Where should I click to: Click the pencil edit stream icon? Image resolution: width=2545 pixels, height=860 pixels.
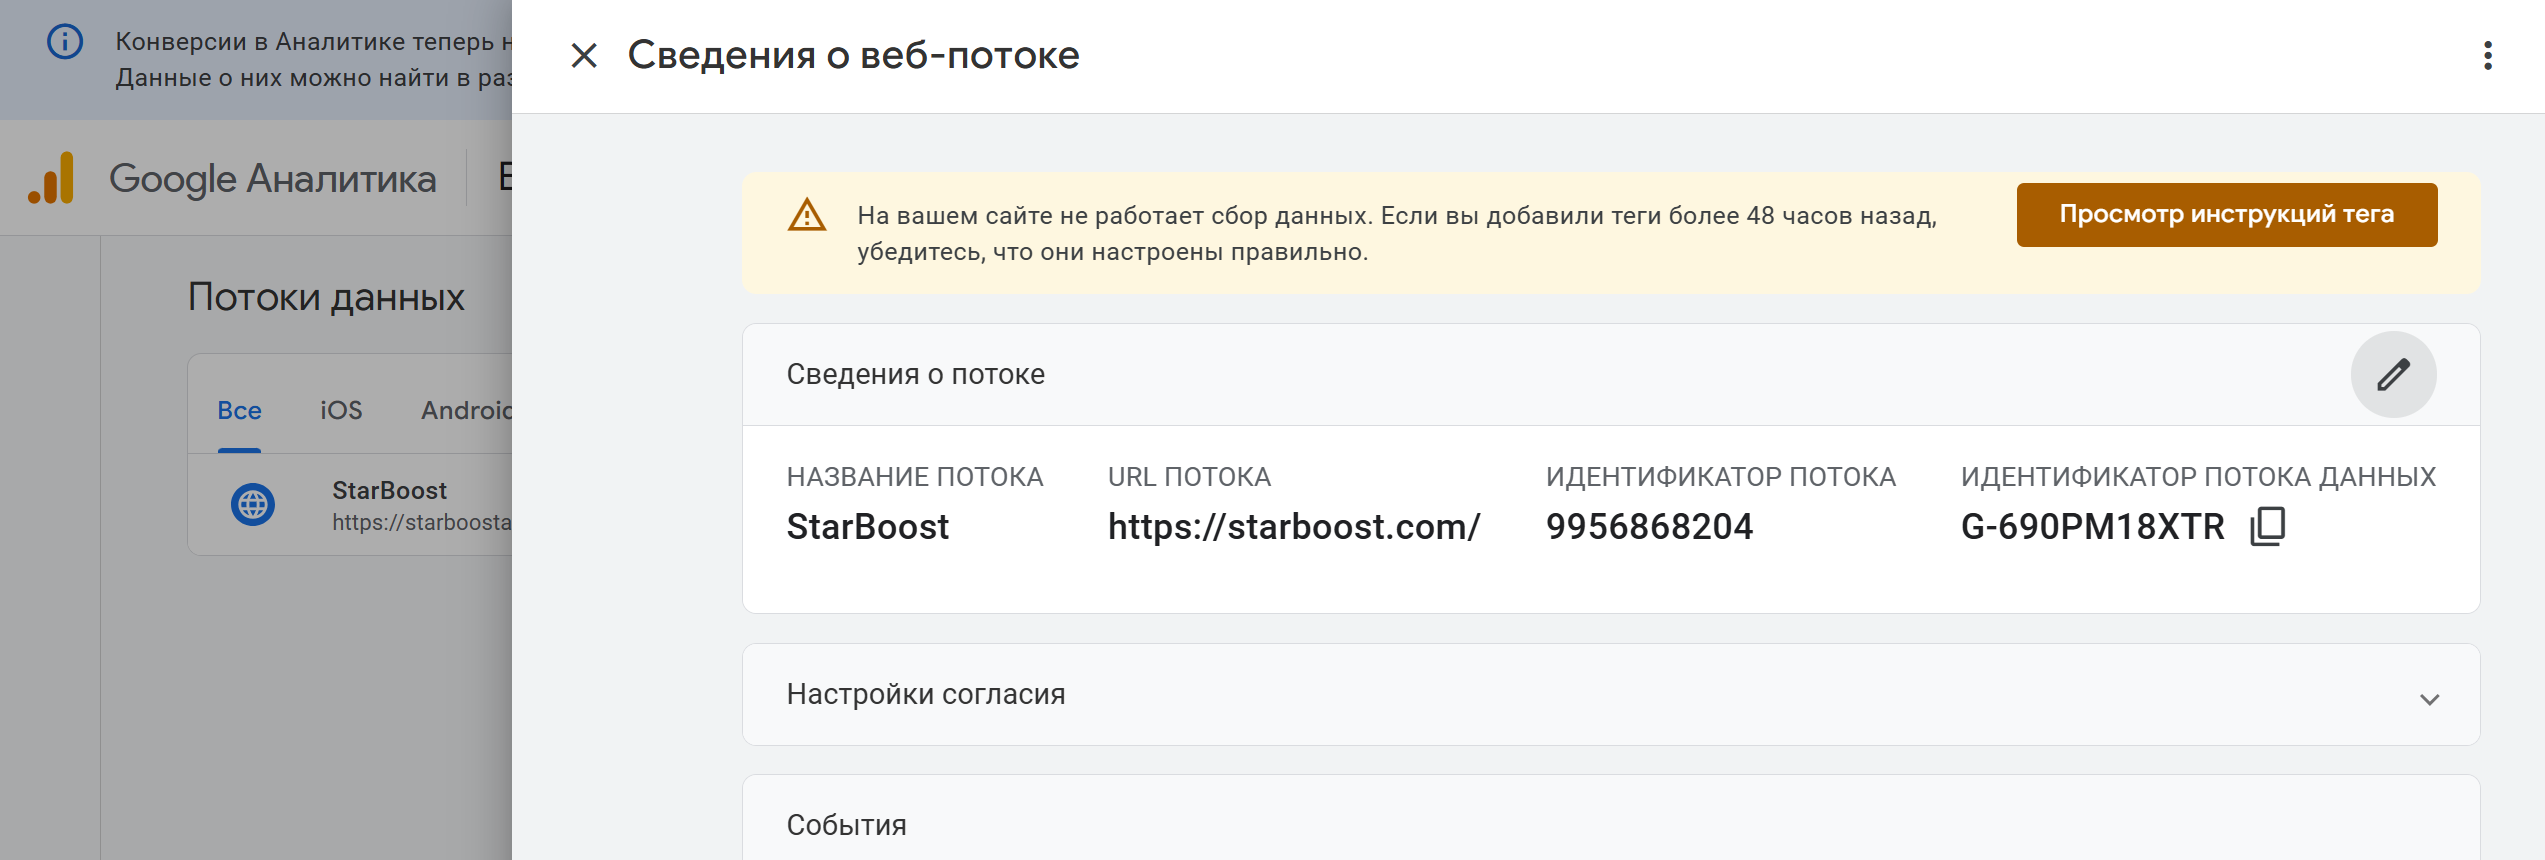pyautogui.click(x=2392, y=375)
